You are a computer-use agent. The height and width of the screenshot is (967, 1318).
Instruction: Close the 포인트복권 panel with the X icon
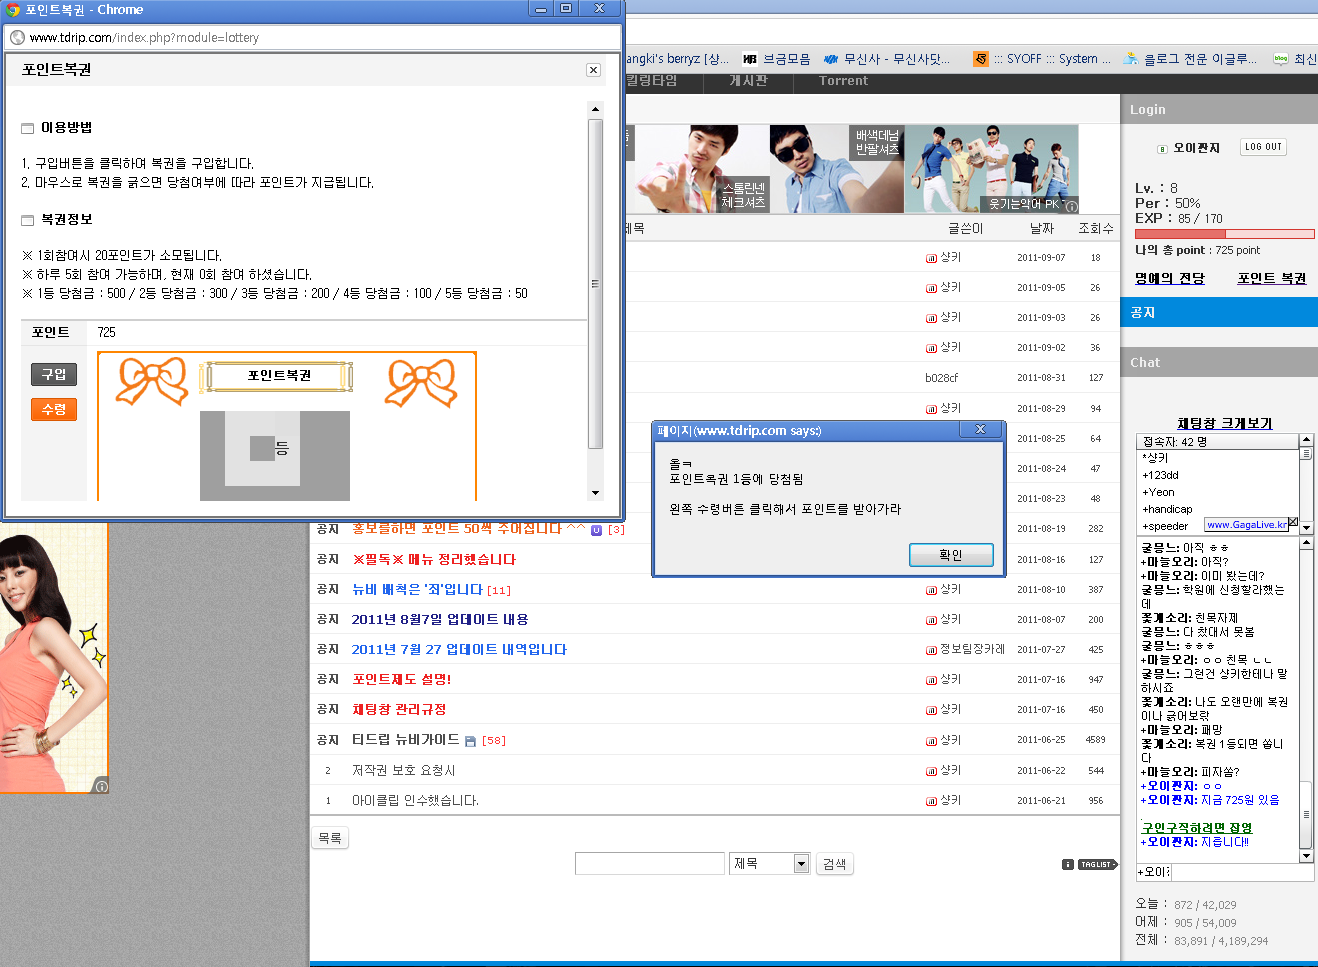click(593, 70)
